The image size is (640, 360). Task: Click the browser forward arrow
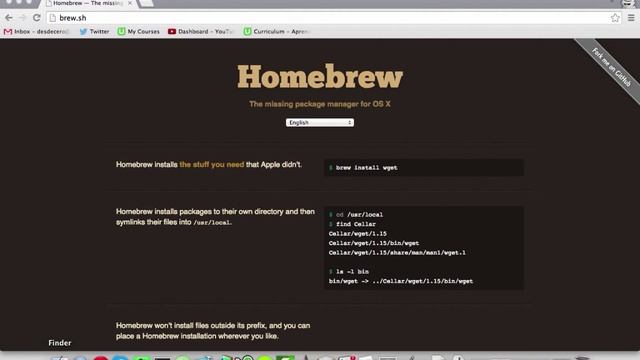click(x=22, y=18)
